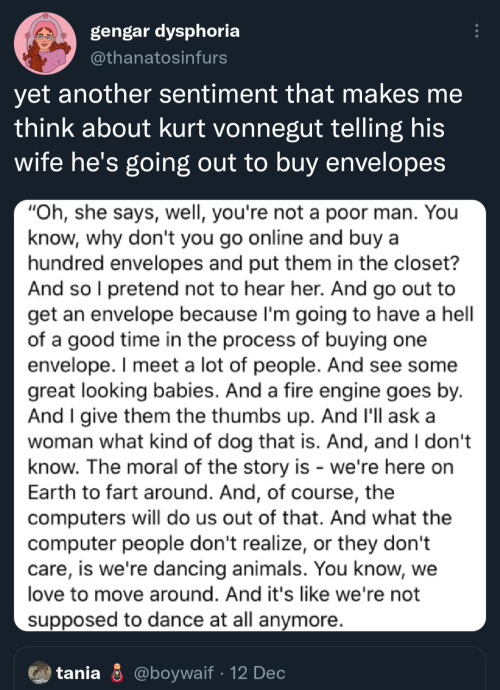Open the quoted tweet card from tania

[250, 669]
